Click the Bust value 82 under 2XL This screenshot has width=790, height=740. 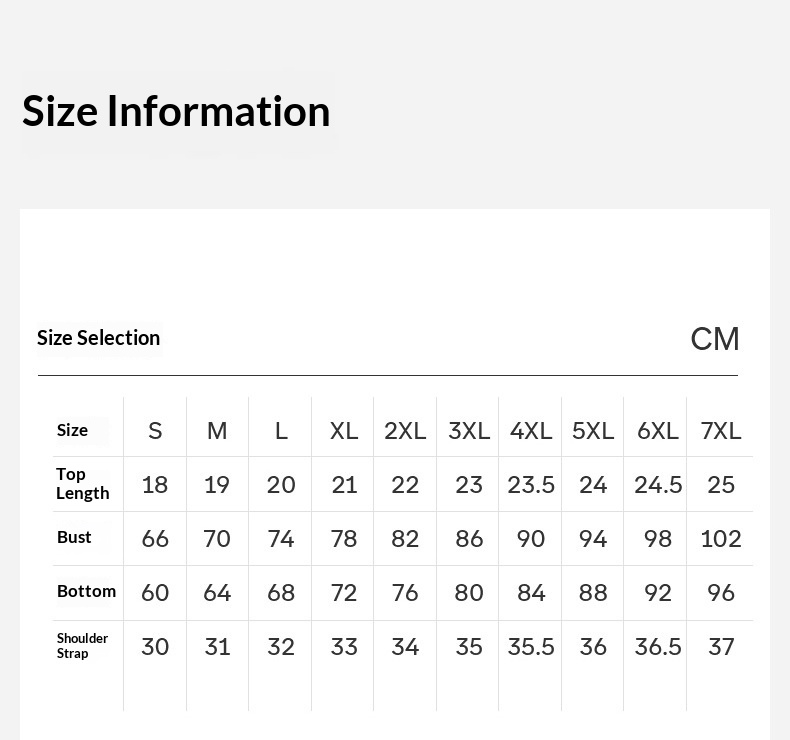tap(405, 538)
